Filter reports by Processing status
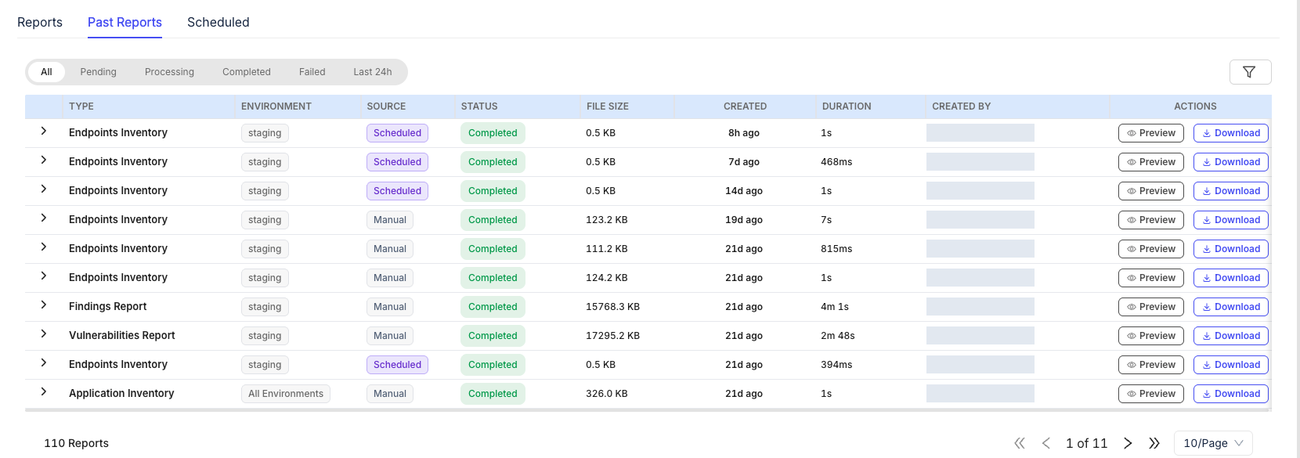Screen dimensions: 1300x458 point(169,72)
